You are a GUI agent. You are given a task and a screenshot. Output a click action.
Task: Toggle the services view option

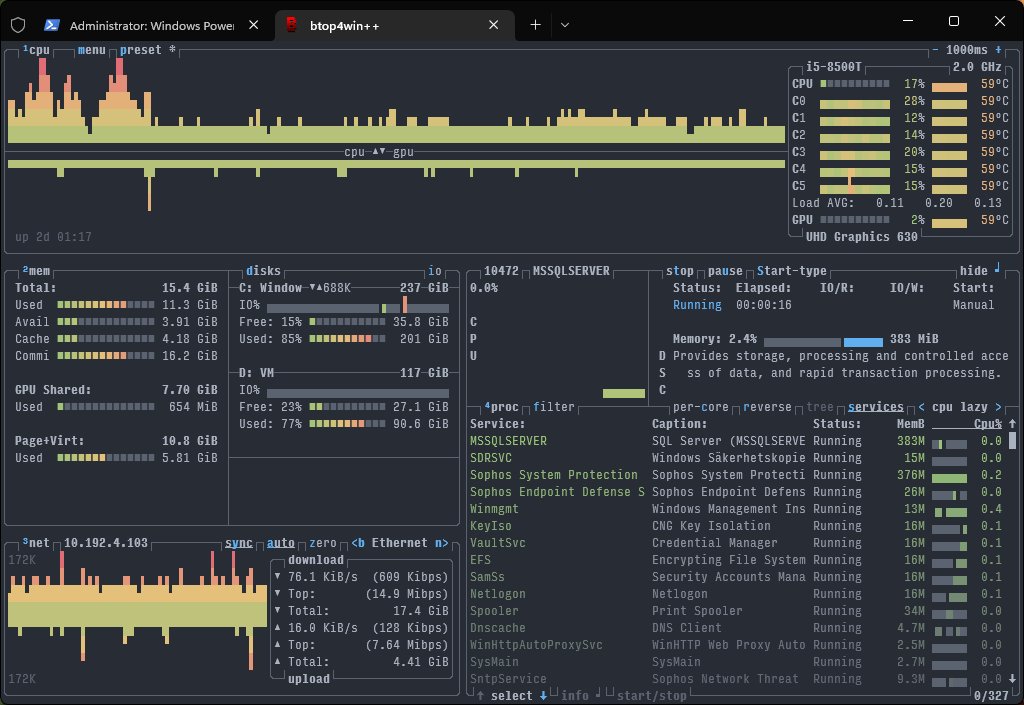click(876, 407)
